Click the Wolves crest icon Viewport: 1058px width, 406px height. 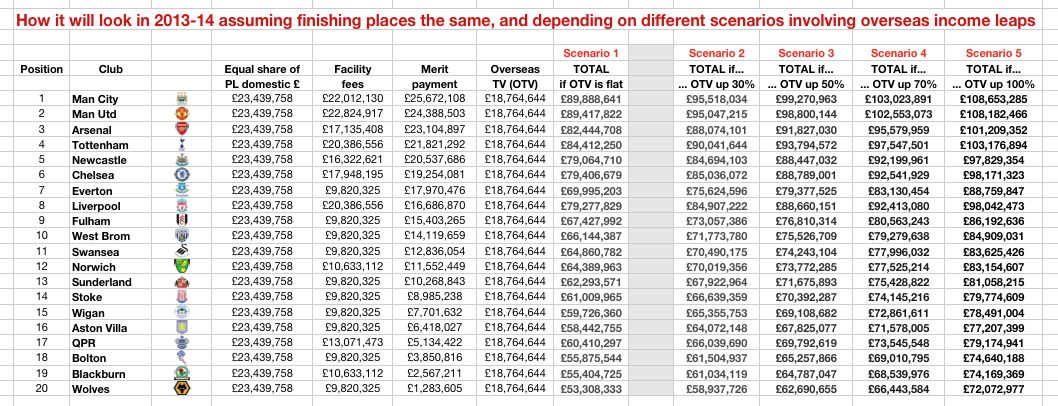pyautogui.click(x=181, y=389)
